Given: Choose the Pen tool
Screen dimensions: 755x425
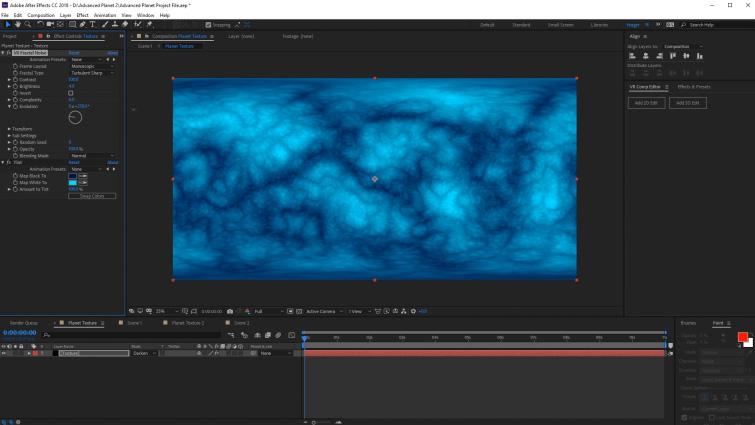Looking at the screenshot, I should pyautogui.click(x=82, y=24).
